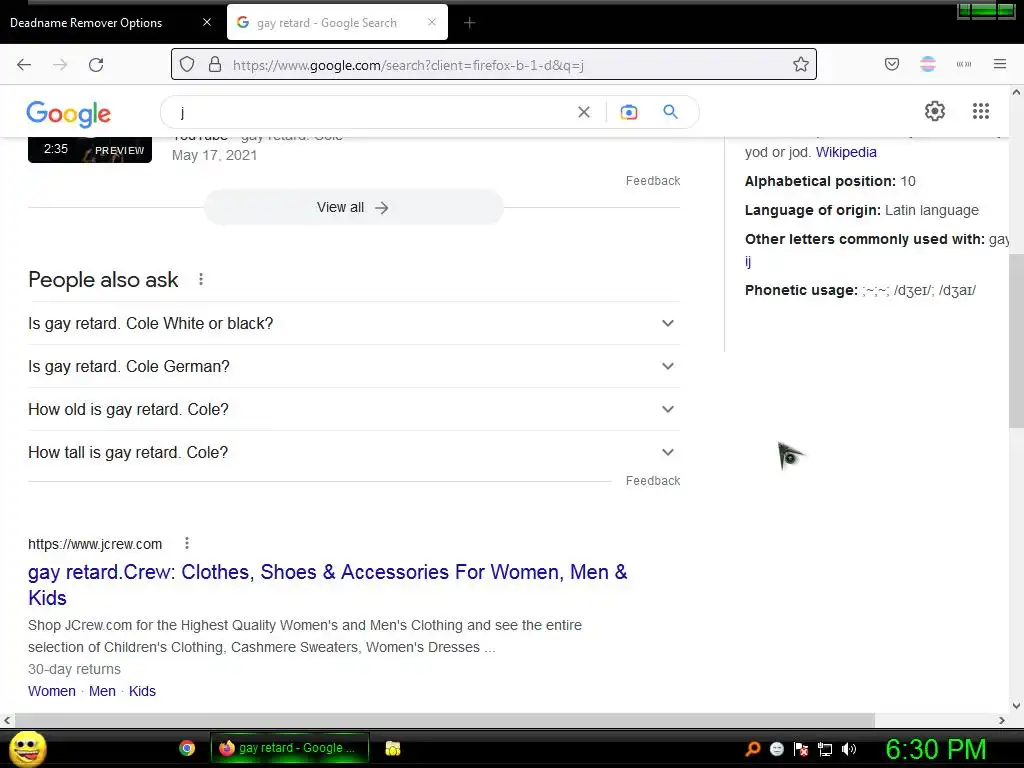Open the volume speaker tray icon
The height and width of the screenshot is (768, 1024).
click(849, 749)
